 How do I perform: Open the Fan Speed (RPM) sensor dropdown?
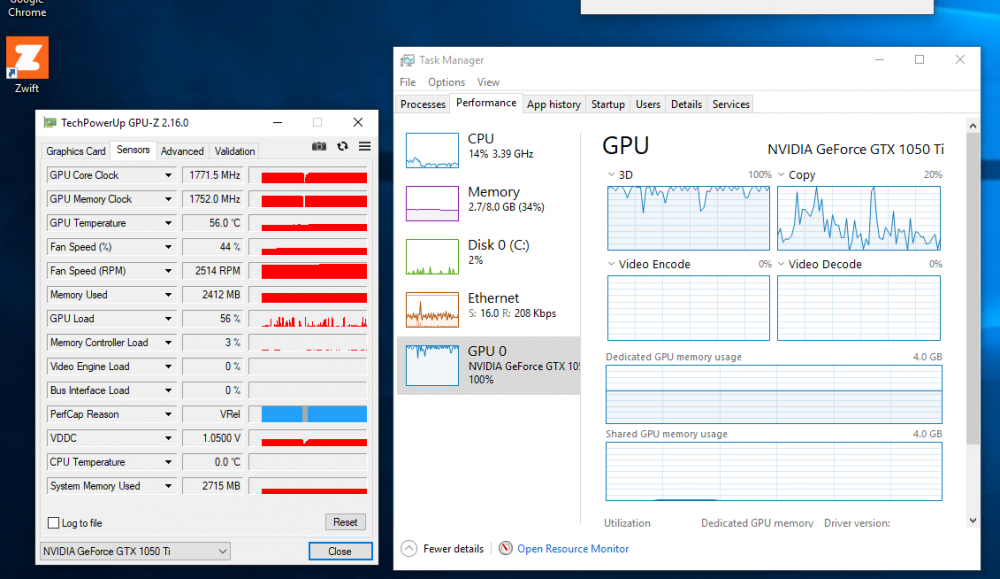168,271
